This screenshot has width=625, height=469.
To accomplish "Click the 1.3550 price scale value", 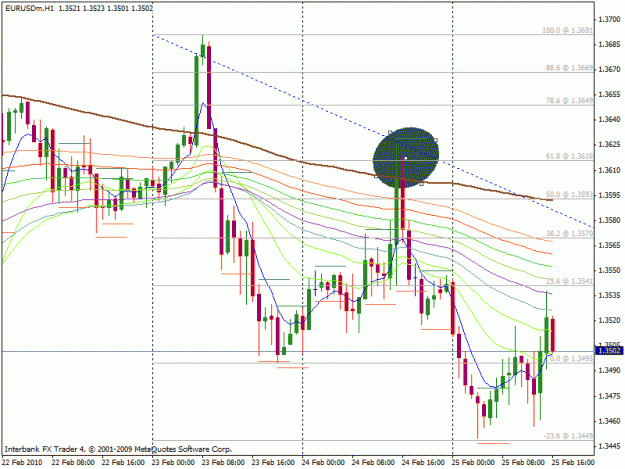I will click(x=610, y=271).
